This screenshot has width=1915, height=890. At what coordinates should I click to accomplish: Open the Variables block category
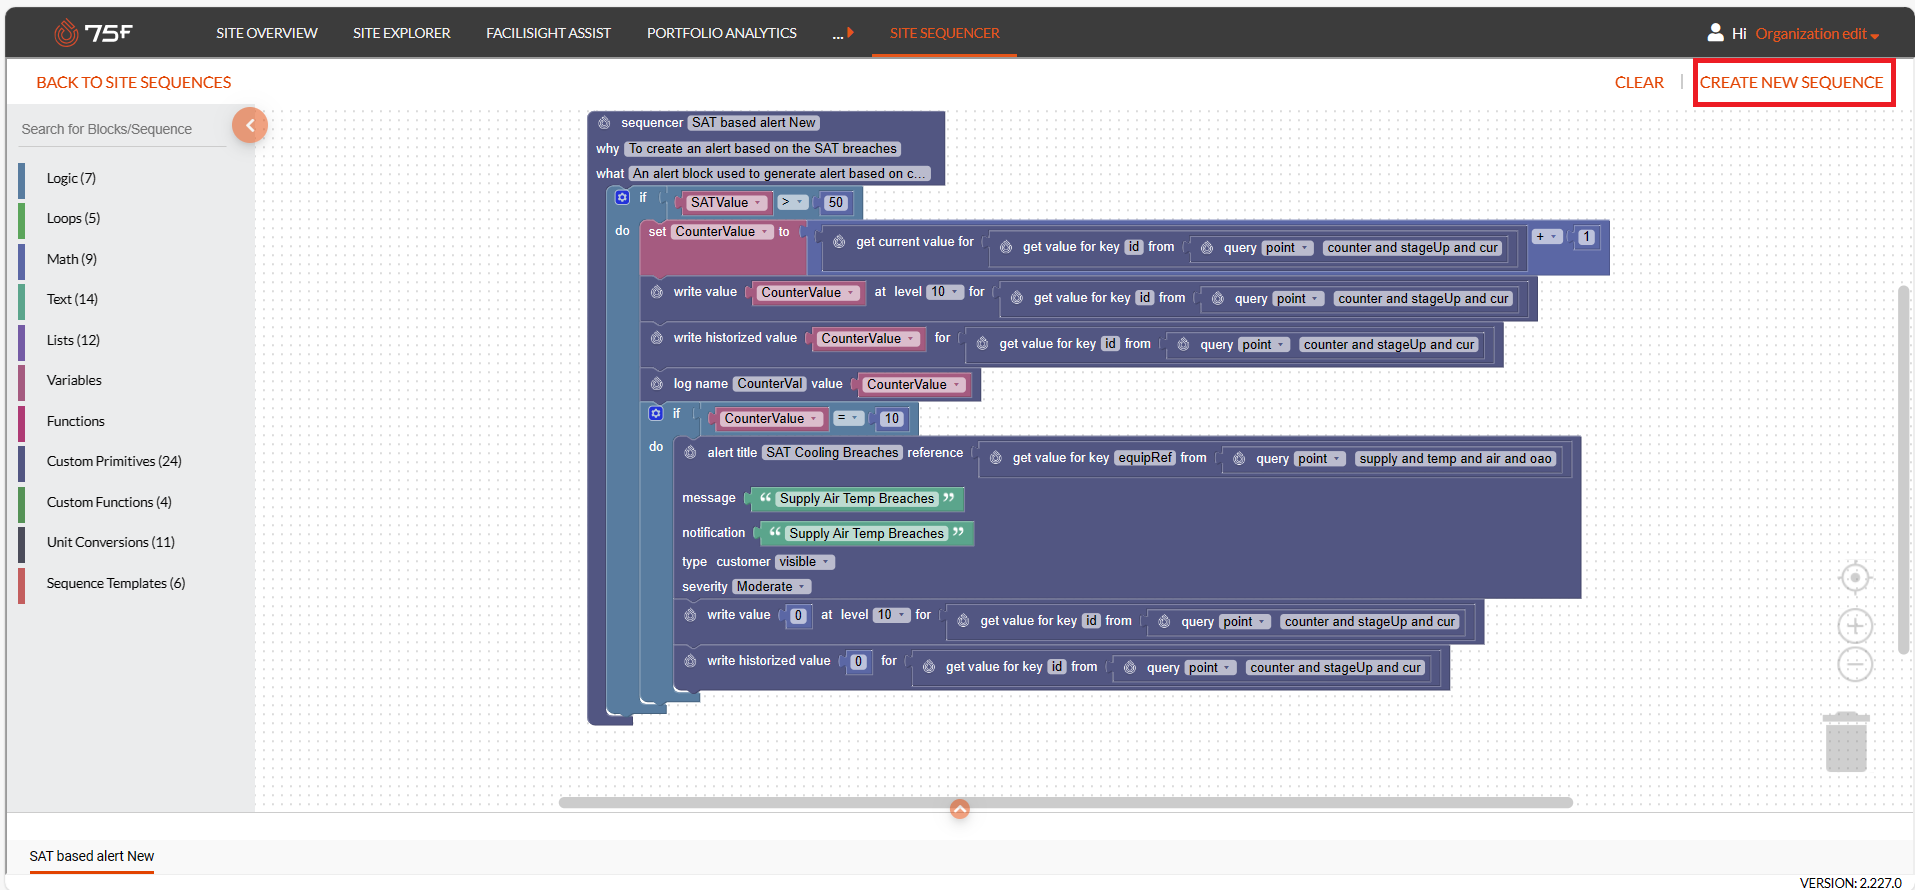[74, 380]
